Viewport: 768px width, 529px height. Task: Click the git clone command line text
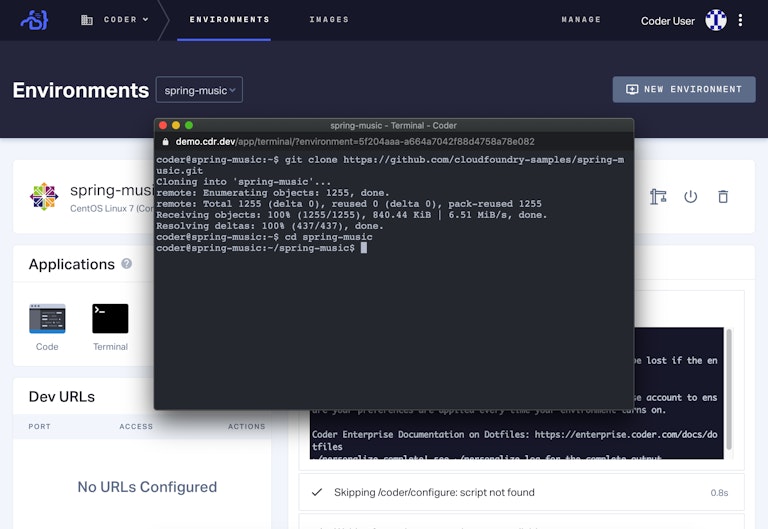tap(390, 165)
